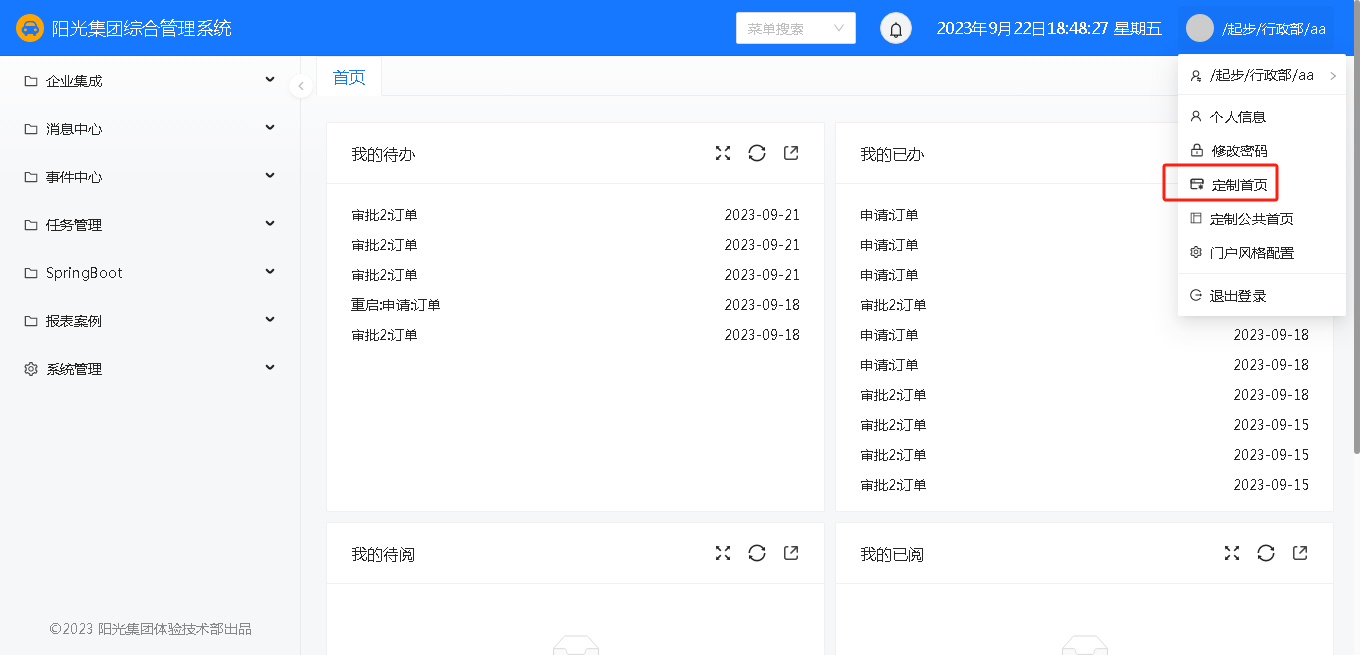Expand the 系统管理 menu
The width and height of the screenshot is (1360, 655).
[150, 369]
